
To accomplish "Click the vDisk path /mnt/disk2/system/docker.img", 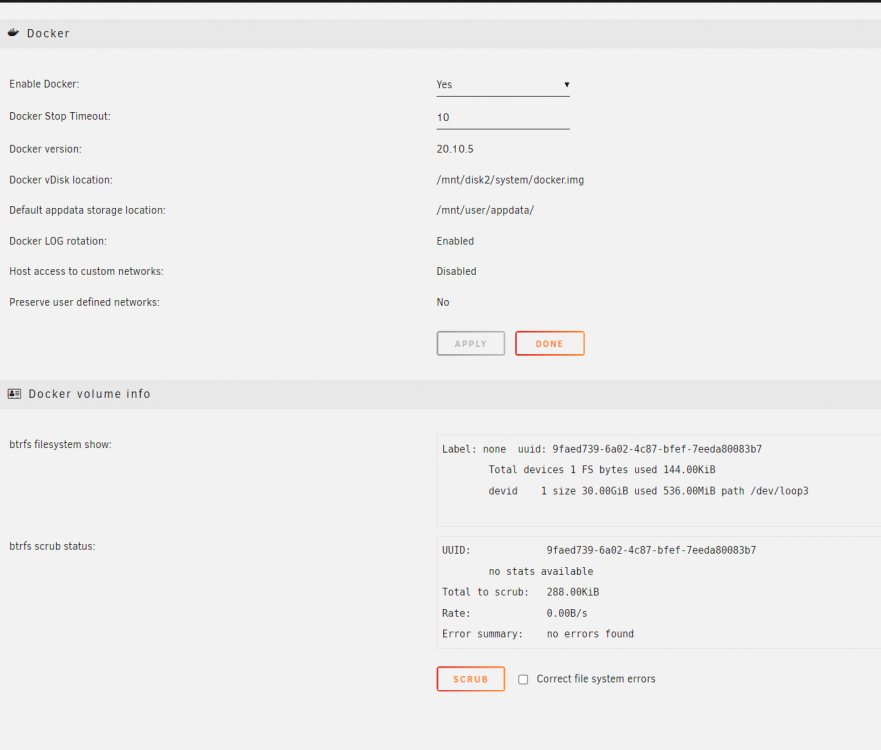I will pyautogui.click(x=510, y=180).
